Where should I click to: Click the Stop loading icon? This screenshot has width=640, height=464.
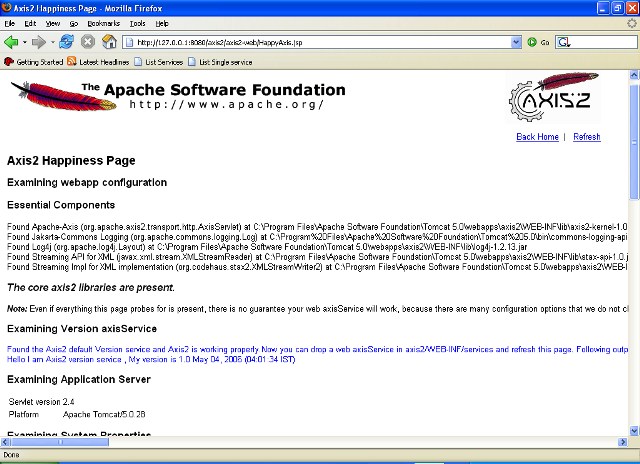88,42
